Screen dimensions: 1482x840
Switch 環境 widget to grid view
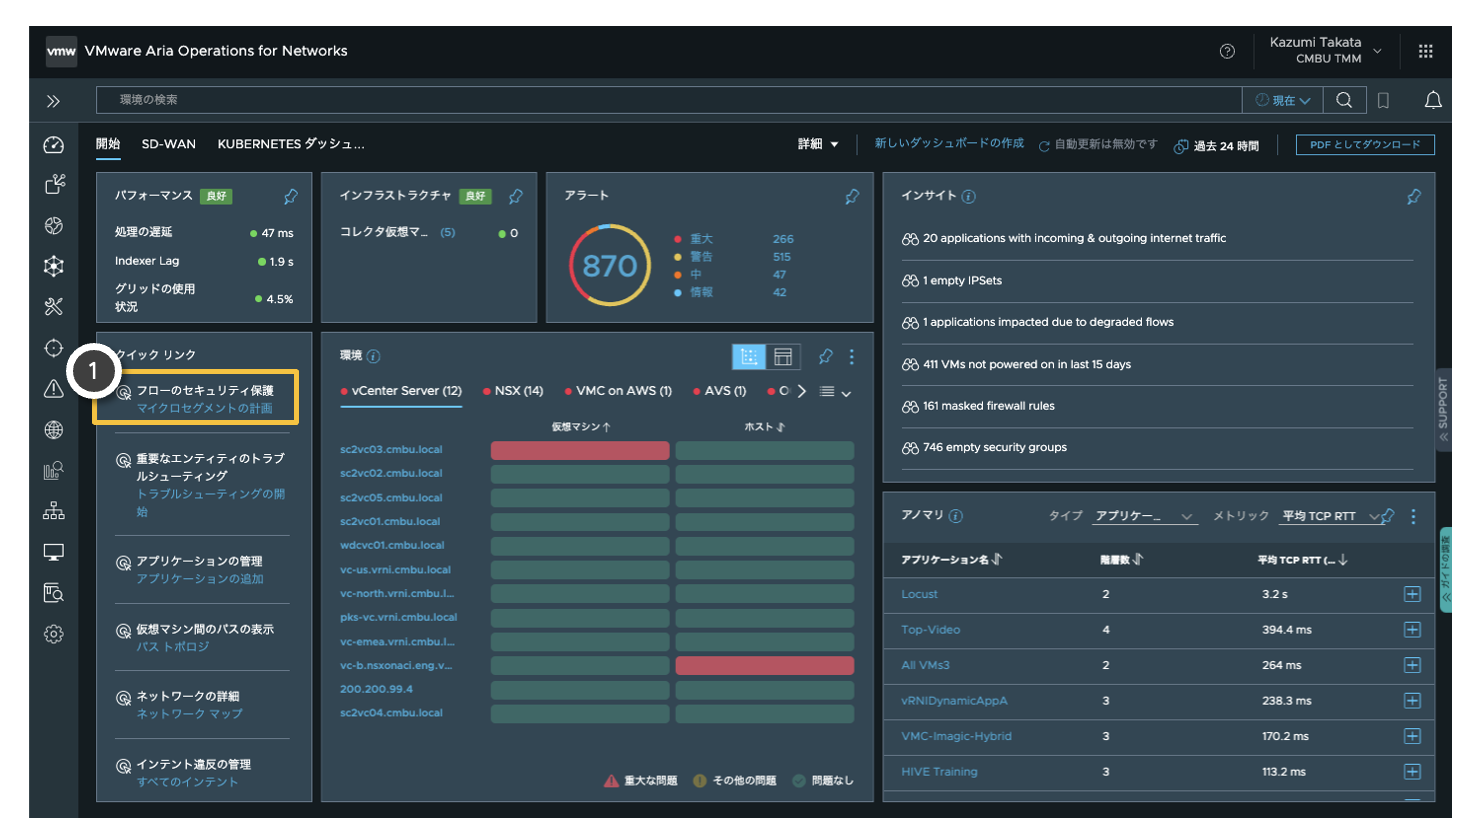click(x=749, y=356)
